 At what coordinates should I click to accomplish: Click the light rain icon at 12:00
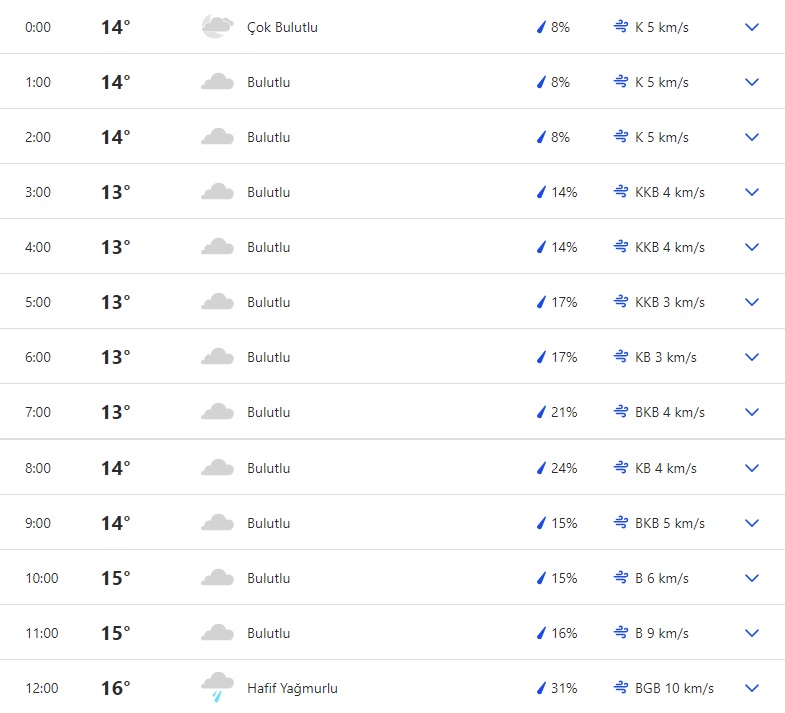tap(217, 687)
